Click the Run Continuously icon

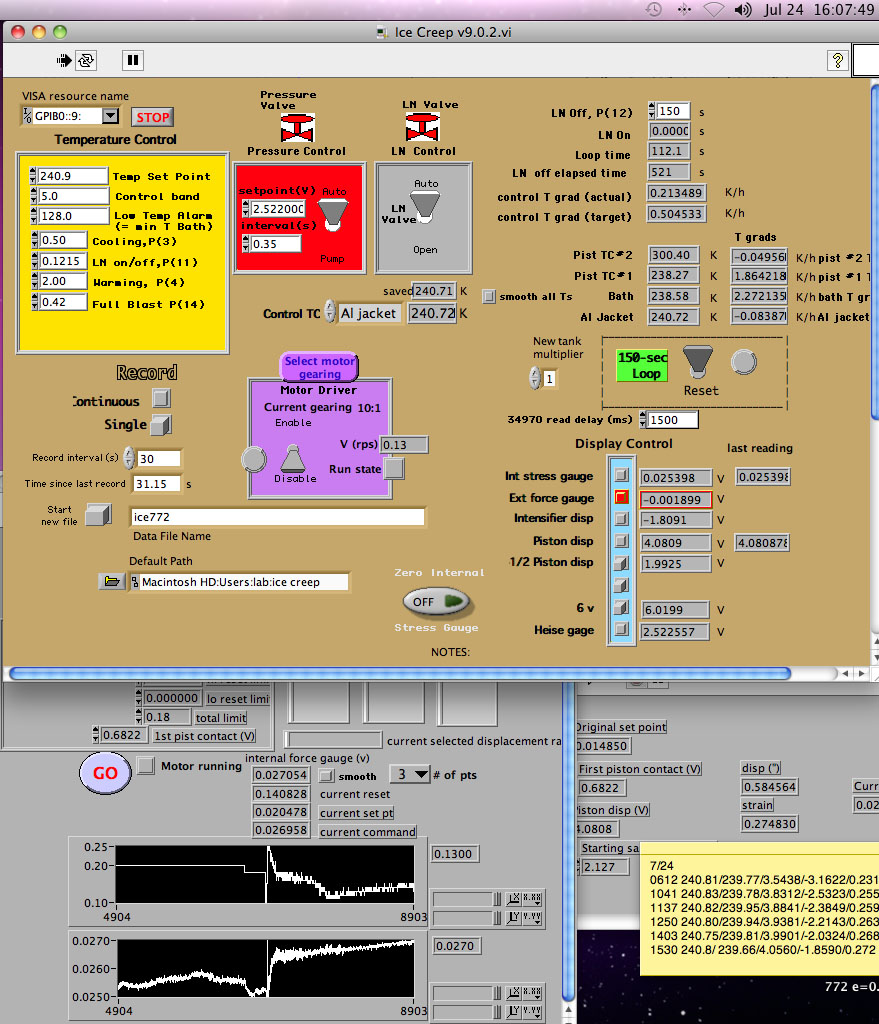(x=86, y=61)
